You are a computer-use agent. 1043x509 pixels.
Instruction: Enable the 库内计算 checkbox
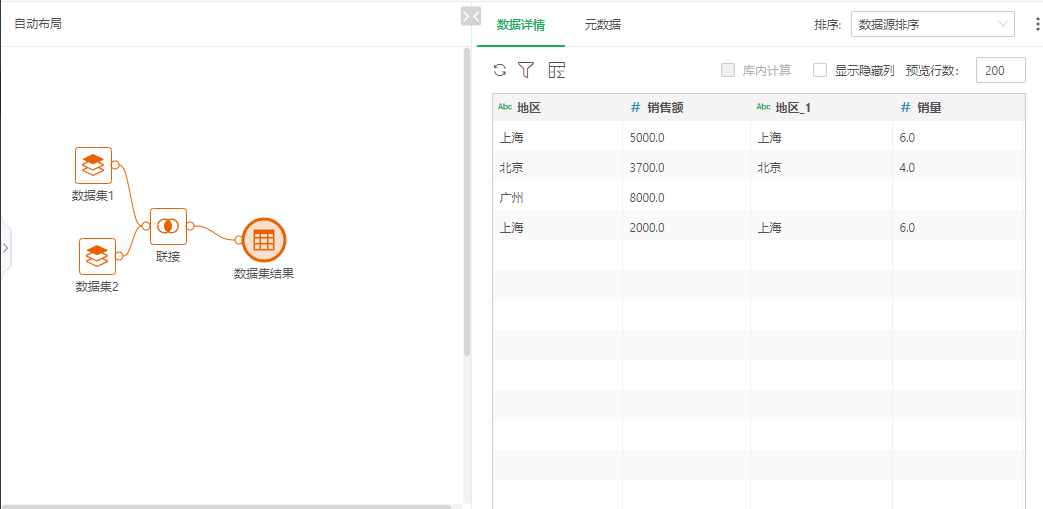[728, 70]
